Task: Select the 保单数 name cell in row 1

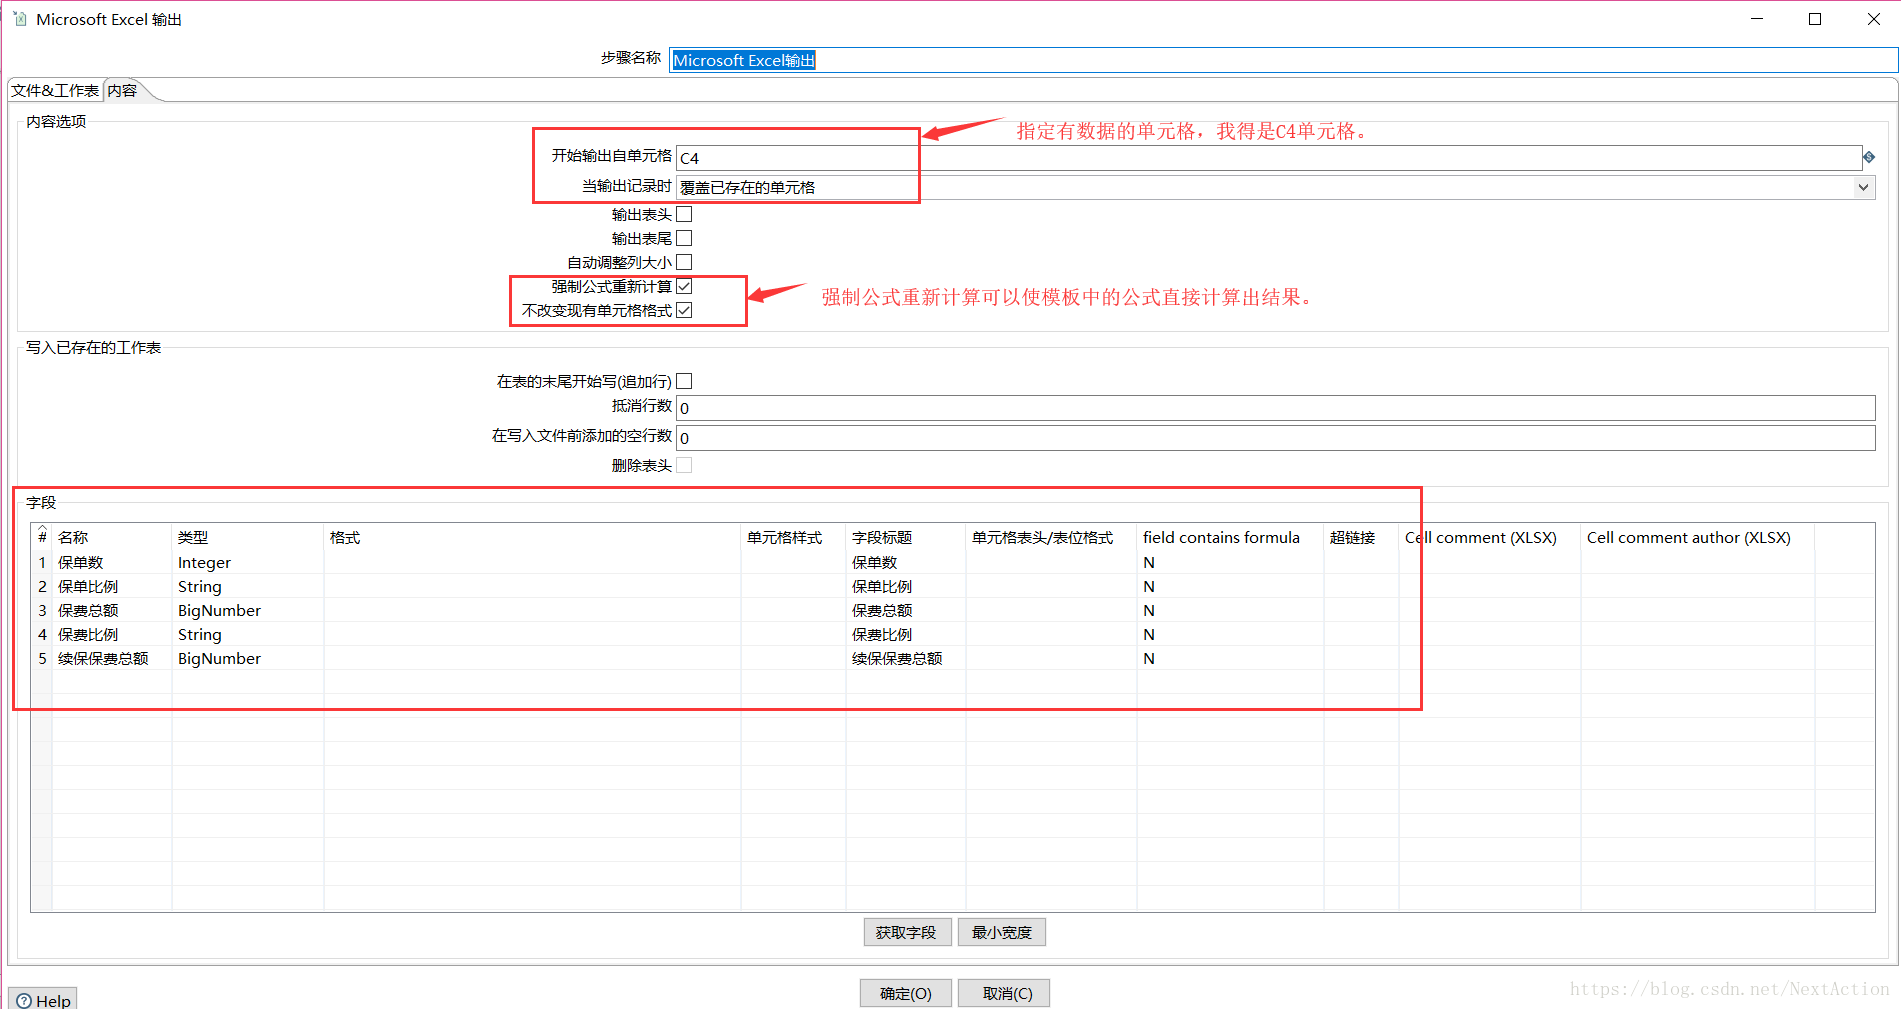Action: click(x=112, y=562)
